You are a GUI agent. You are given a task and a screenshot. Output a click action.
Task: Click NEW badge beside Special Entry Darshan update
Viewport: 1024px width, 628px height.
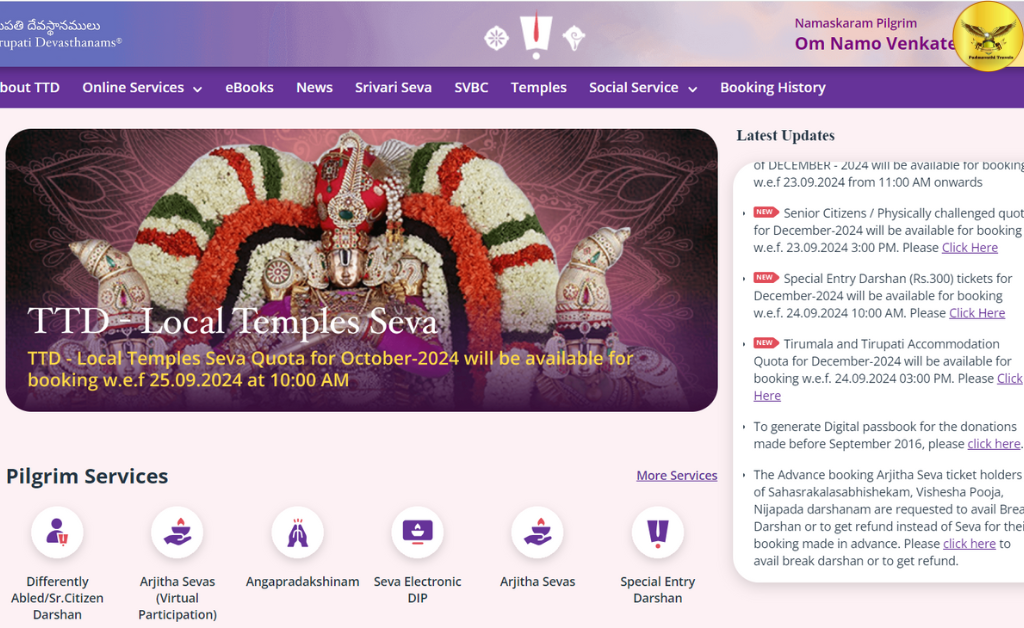[765, 277]
